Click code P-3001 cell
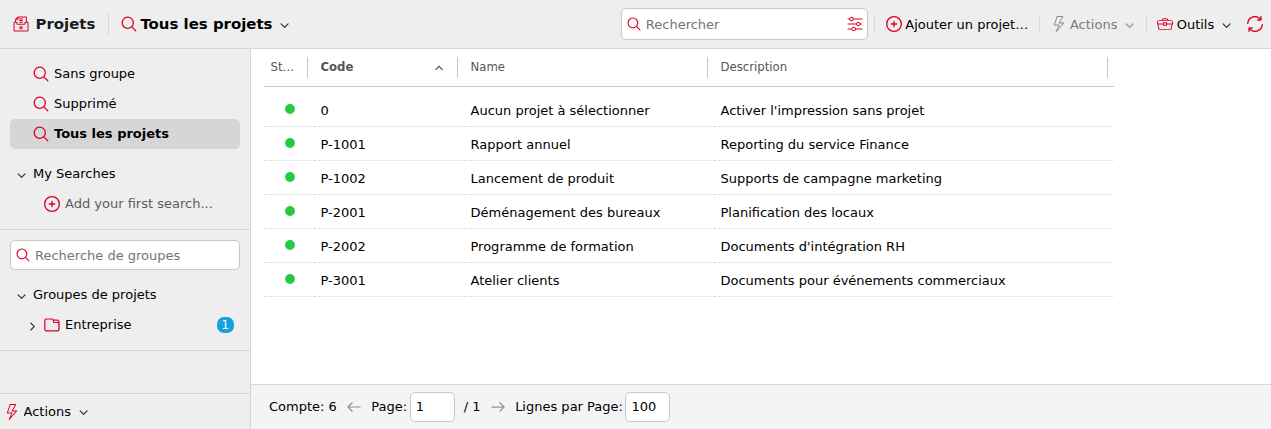The width and height of the screenshot is (1271, 429). [343, 280]
